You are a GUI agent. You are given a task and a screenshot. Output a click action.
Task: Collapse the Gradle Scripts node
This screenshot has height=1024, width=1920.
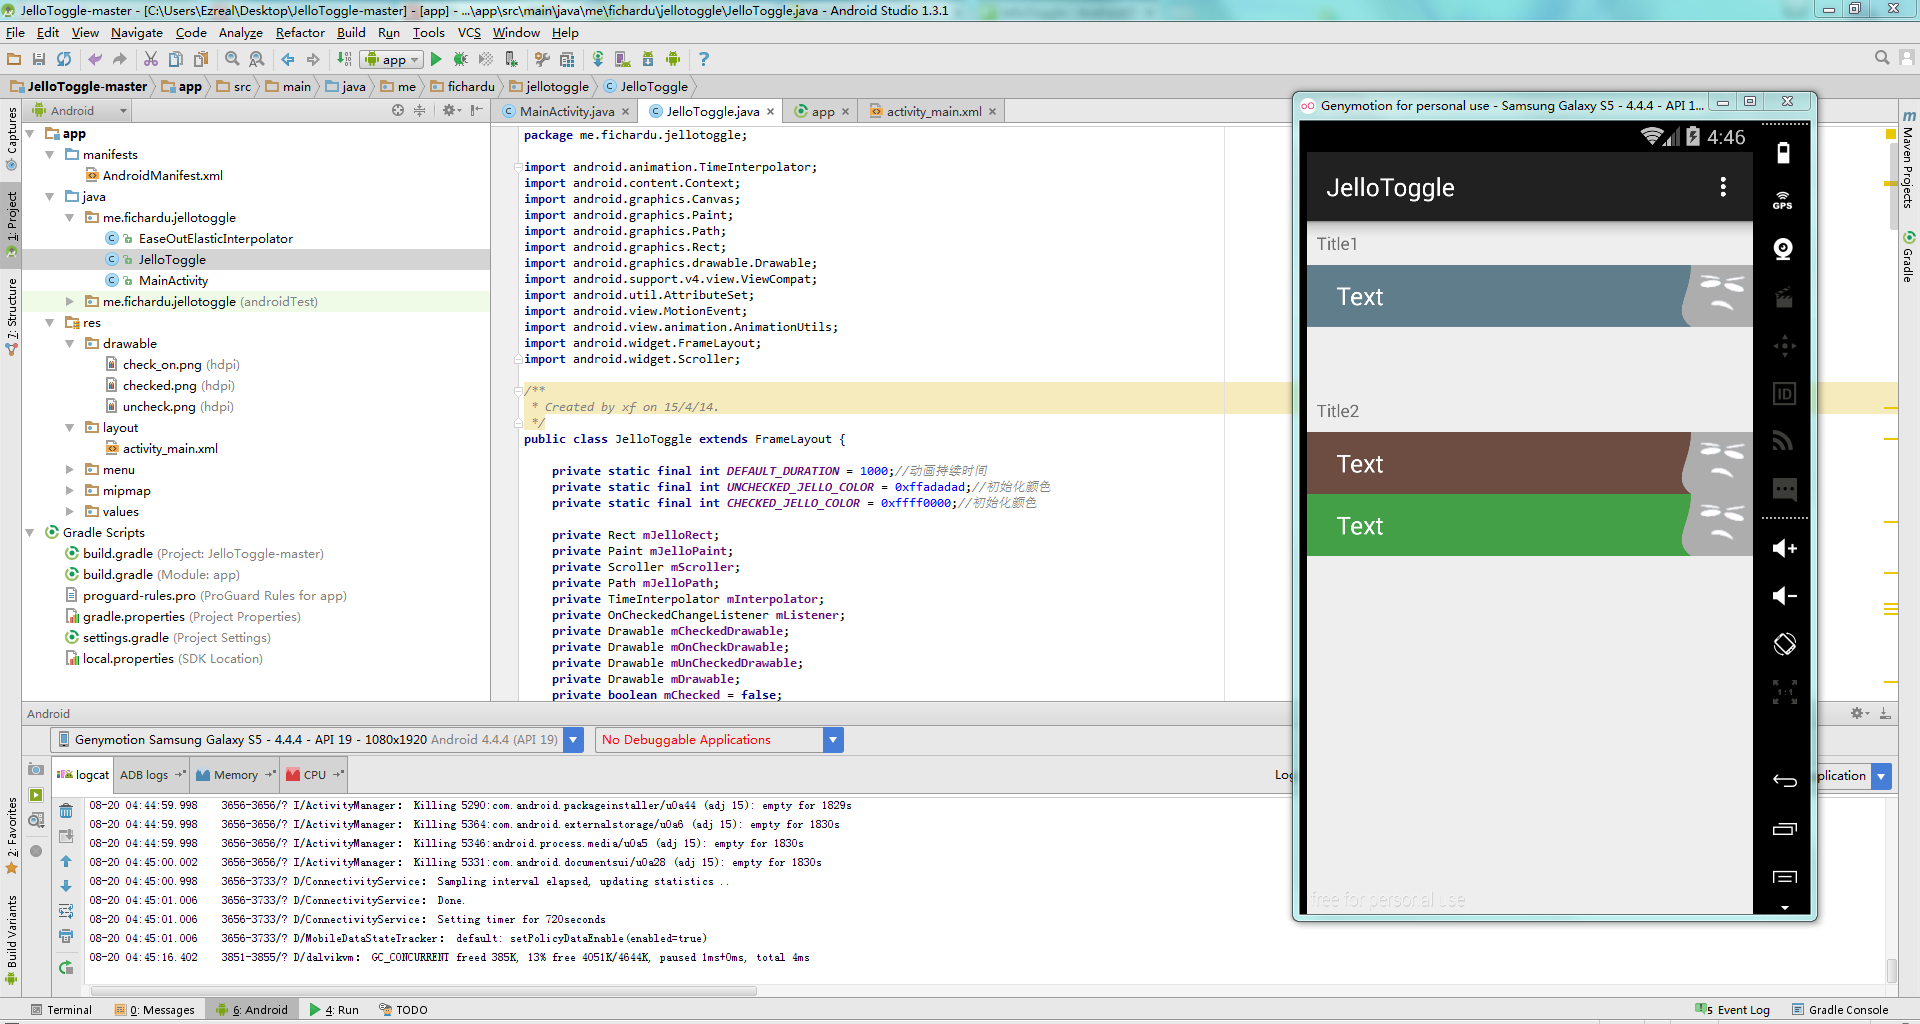[x=30, y=533]
